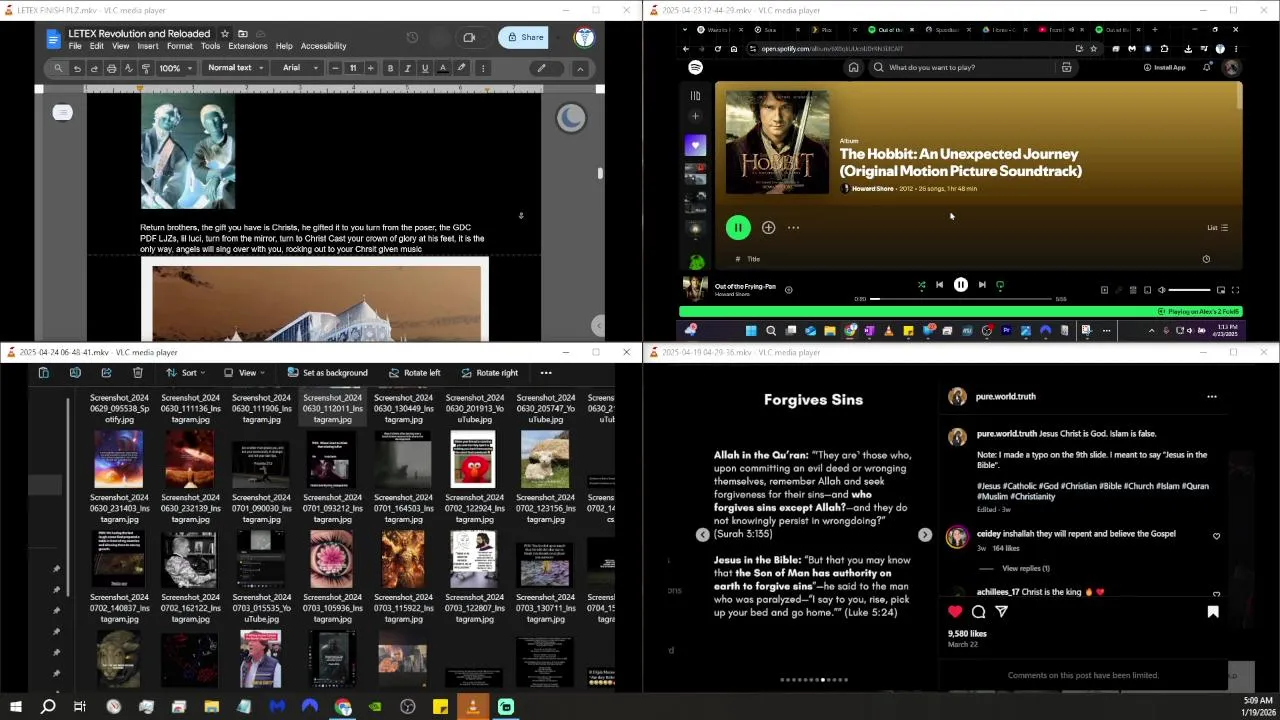Open the Tools menu in Google Docs
The height and width of the screenshot is (720, 1280).
pyautogui.click(x=210, y=46)
